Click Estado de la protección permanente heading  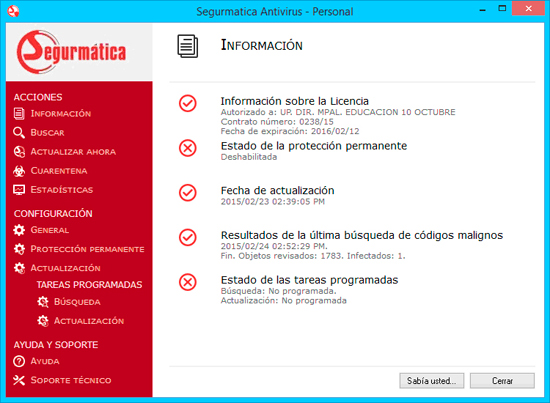point(314,146)
